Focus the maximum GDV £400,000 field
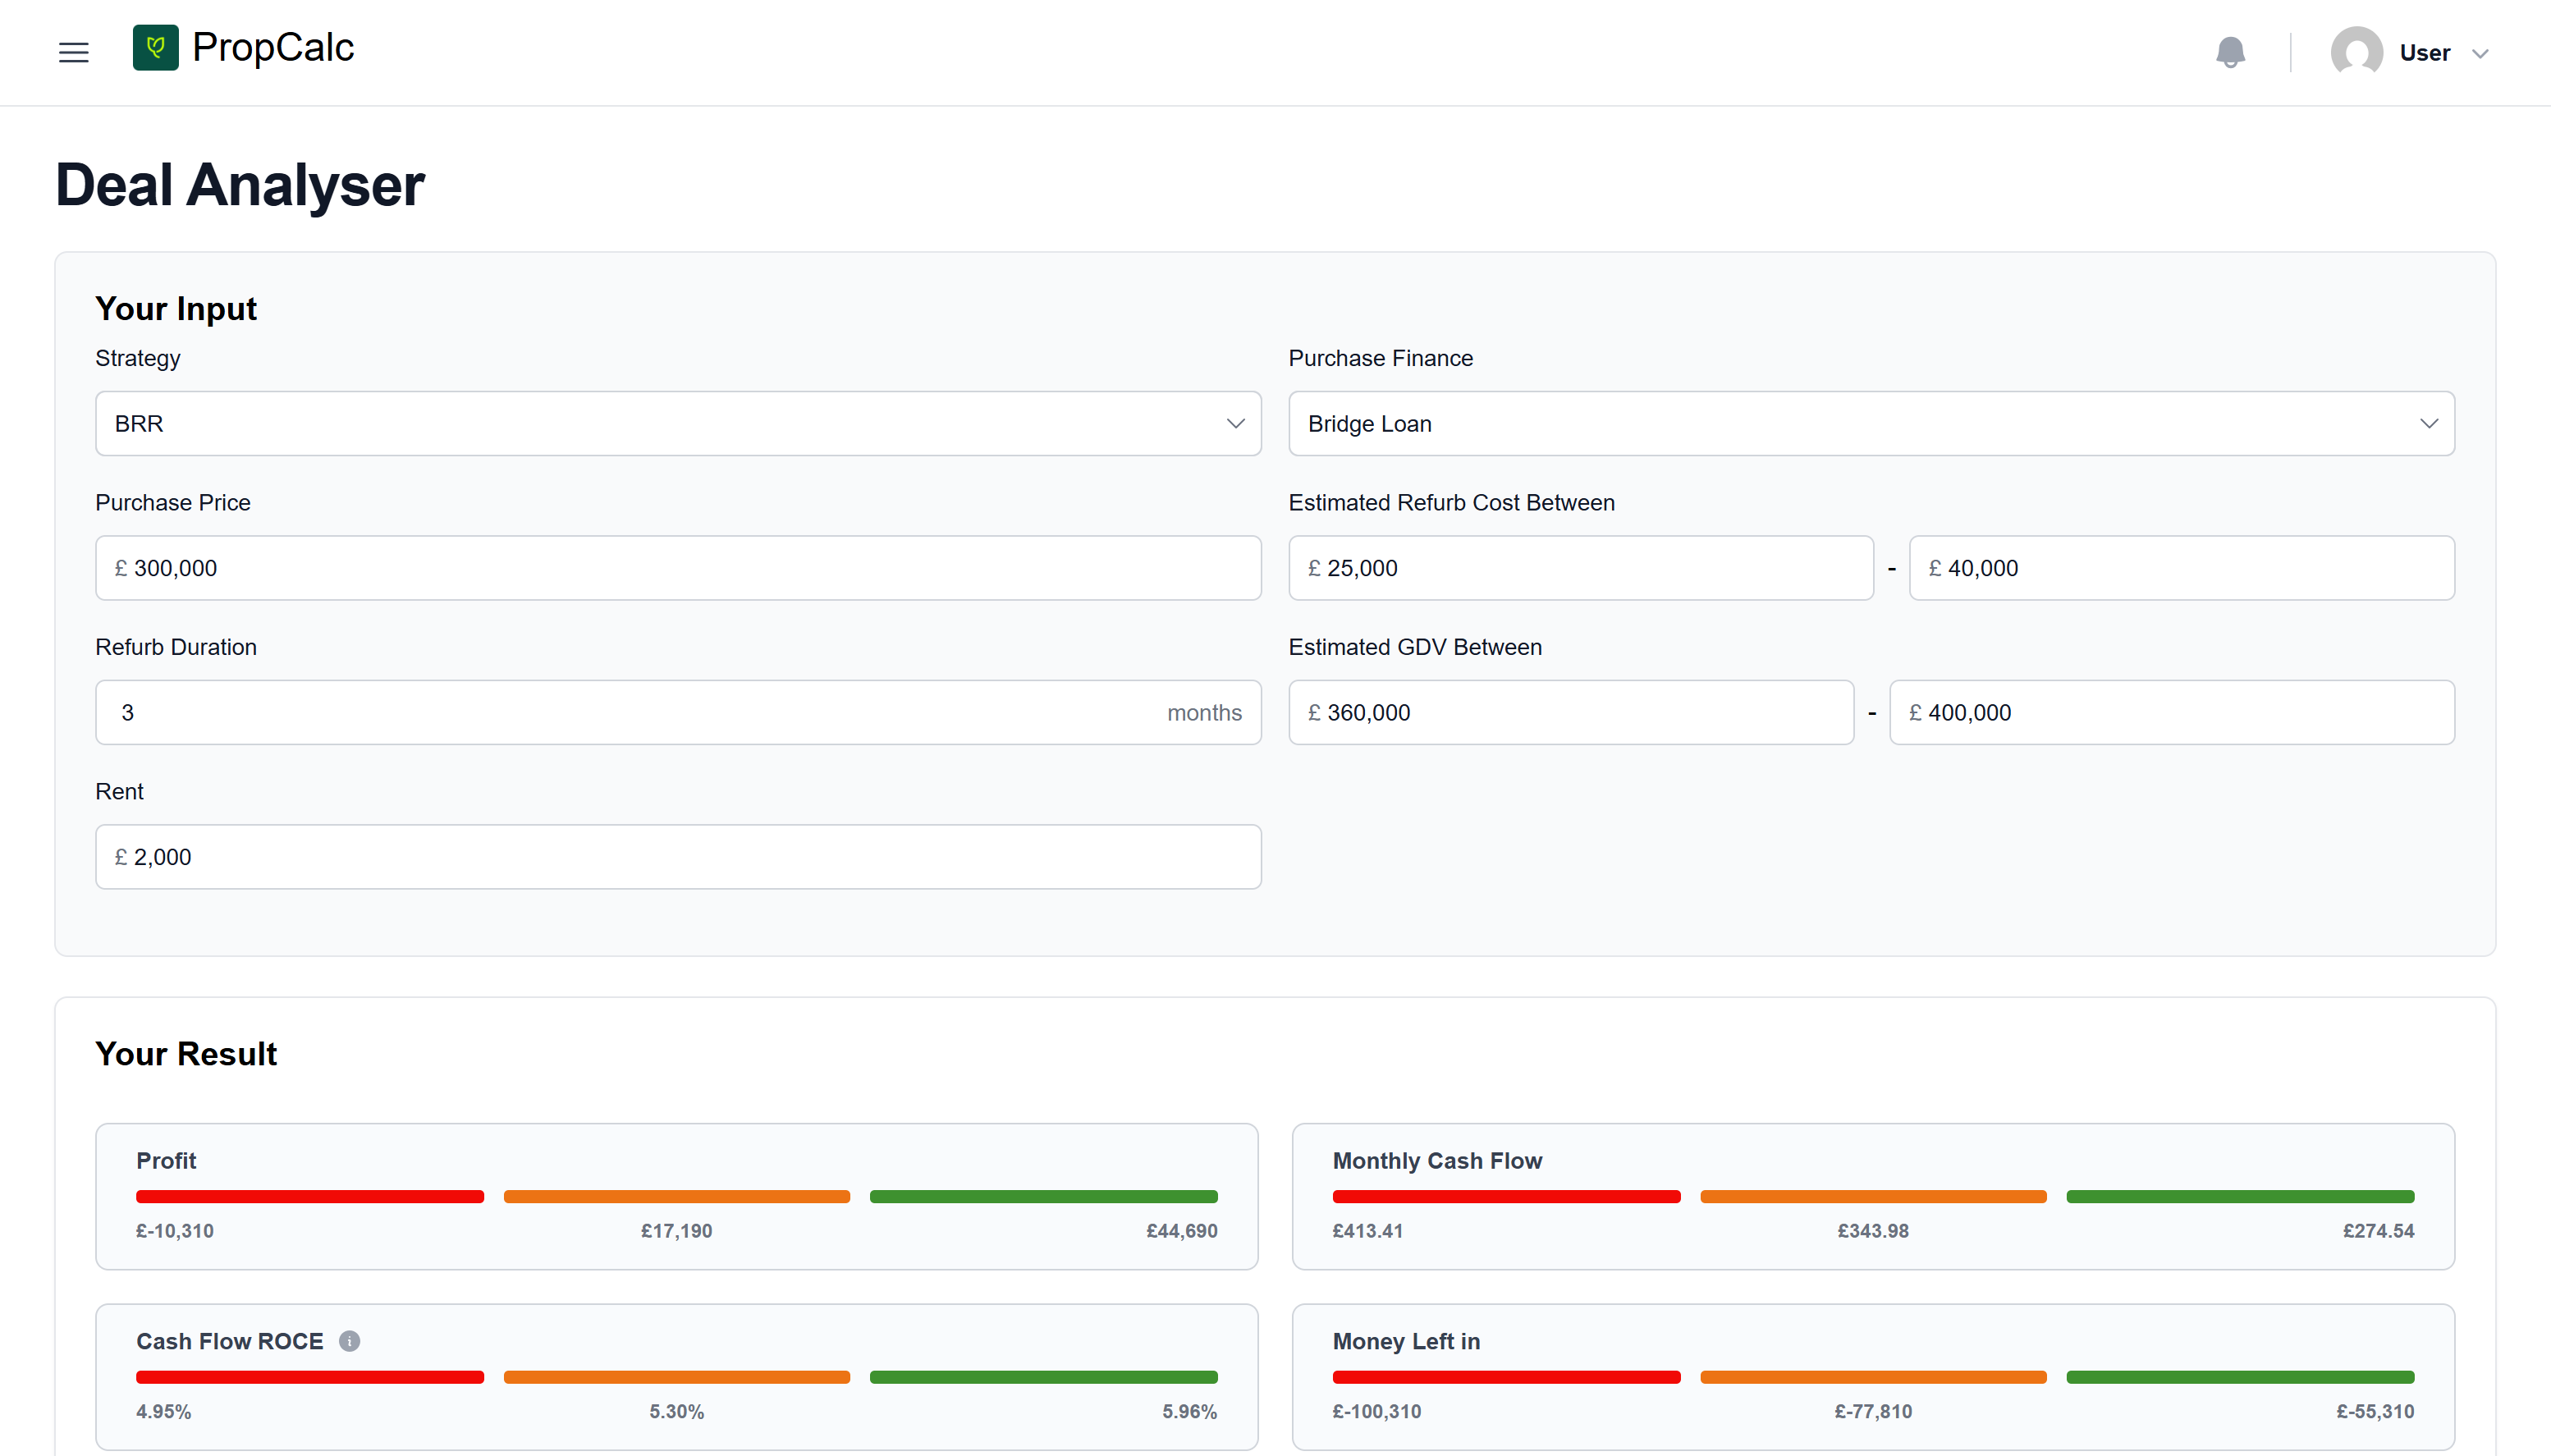 (2170, 713)
